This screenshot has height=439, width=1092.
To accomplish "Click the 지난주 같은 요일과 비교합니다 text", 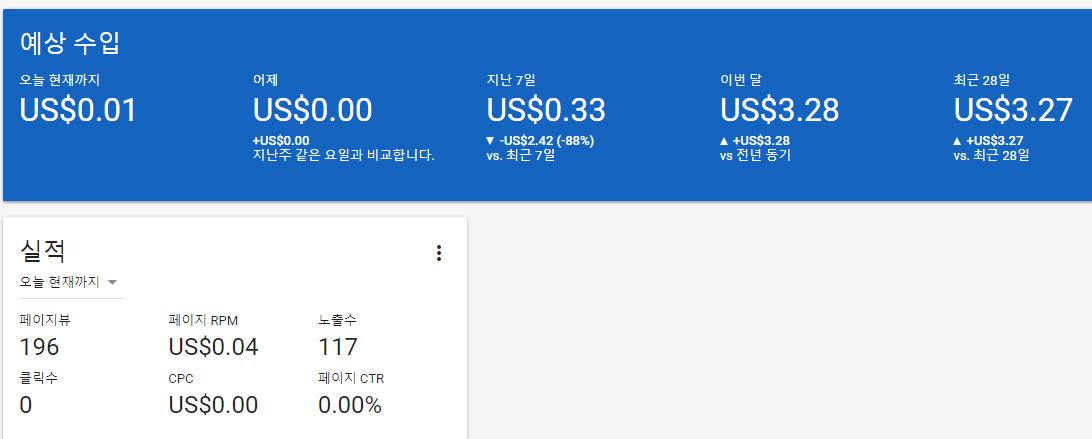I will point(344,155).
